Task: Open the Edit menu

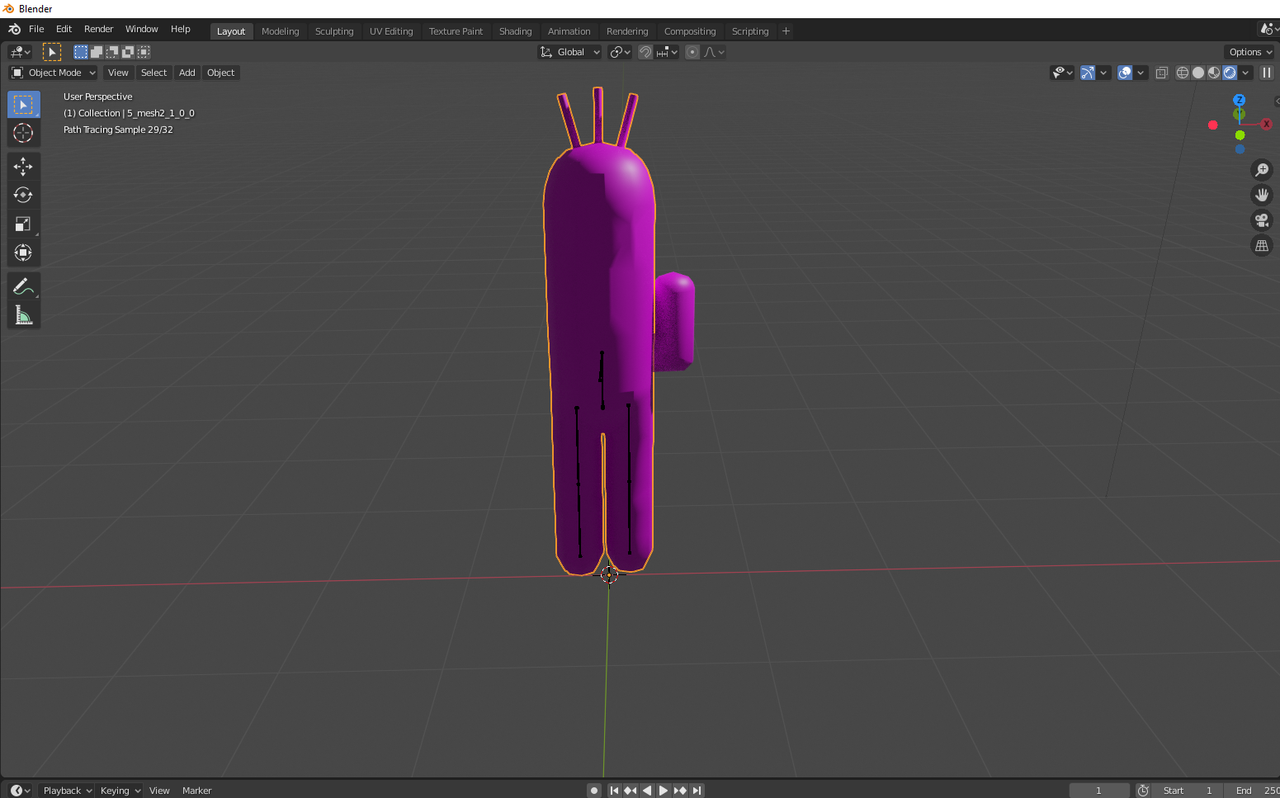Action: pyautogui.click(x=63, y=29)
